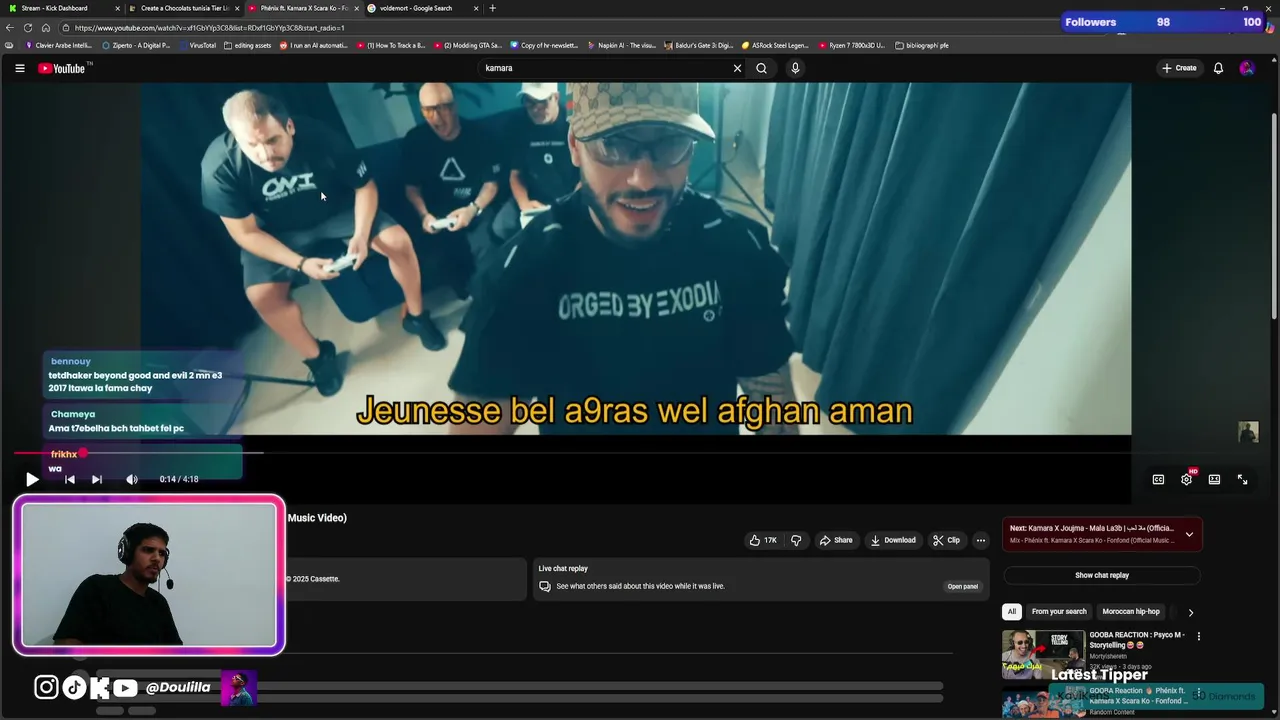Toggle subtitles in player
1280x720 pixels.
coord(1158,479)
